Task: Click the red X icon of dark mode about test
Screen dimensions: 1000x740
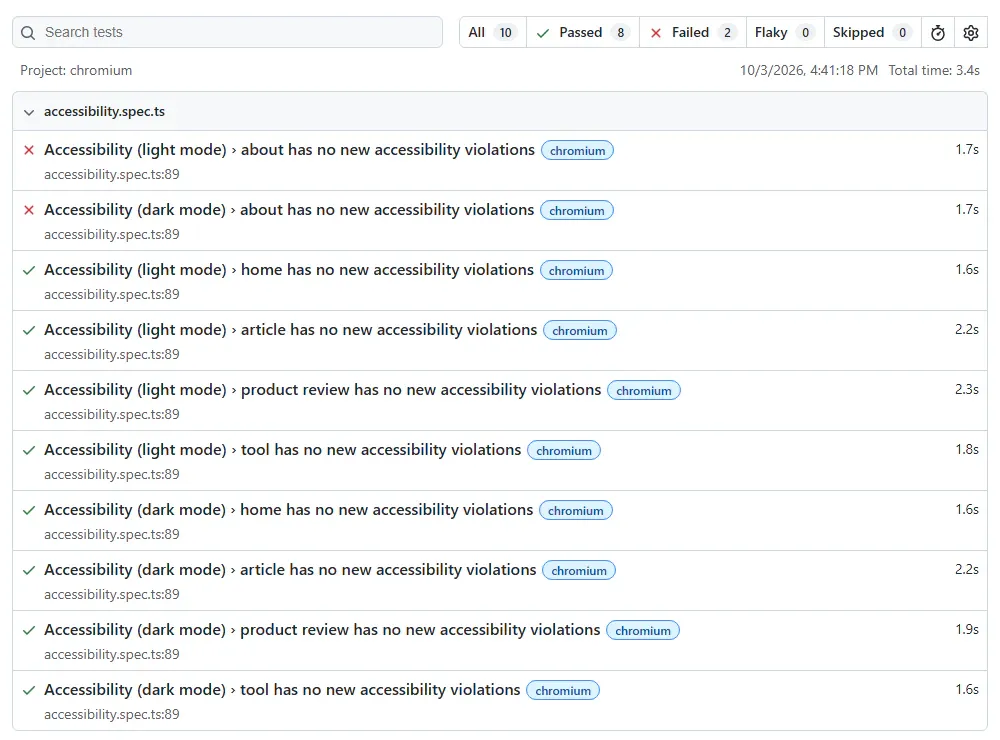Action: pyautogui.click(x=29, y=210)
